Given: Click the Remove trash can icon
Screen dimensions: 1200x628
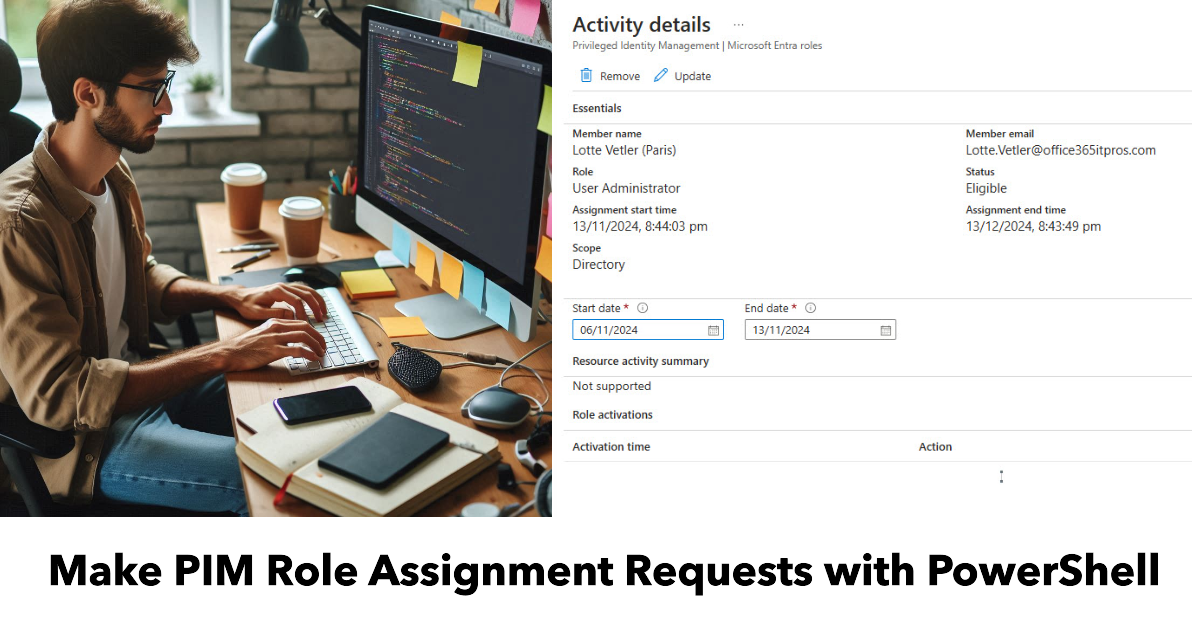Looking at the screenshot, I should (587, 76).
